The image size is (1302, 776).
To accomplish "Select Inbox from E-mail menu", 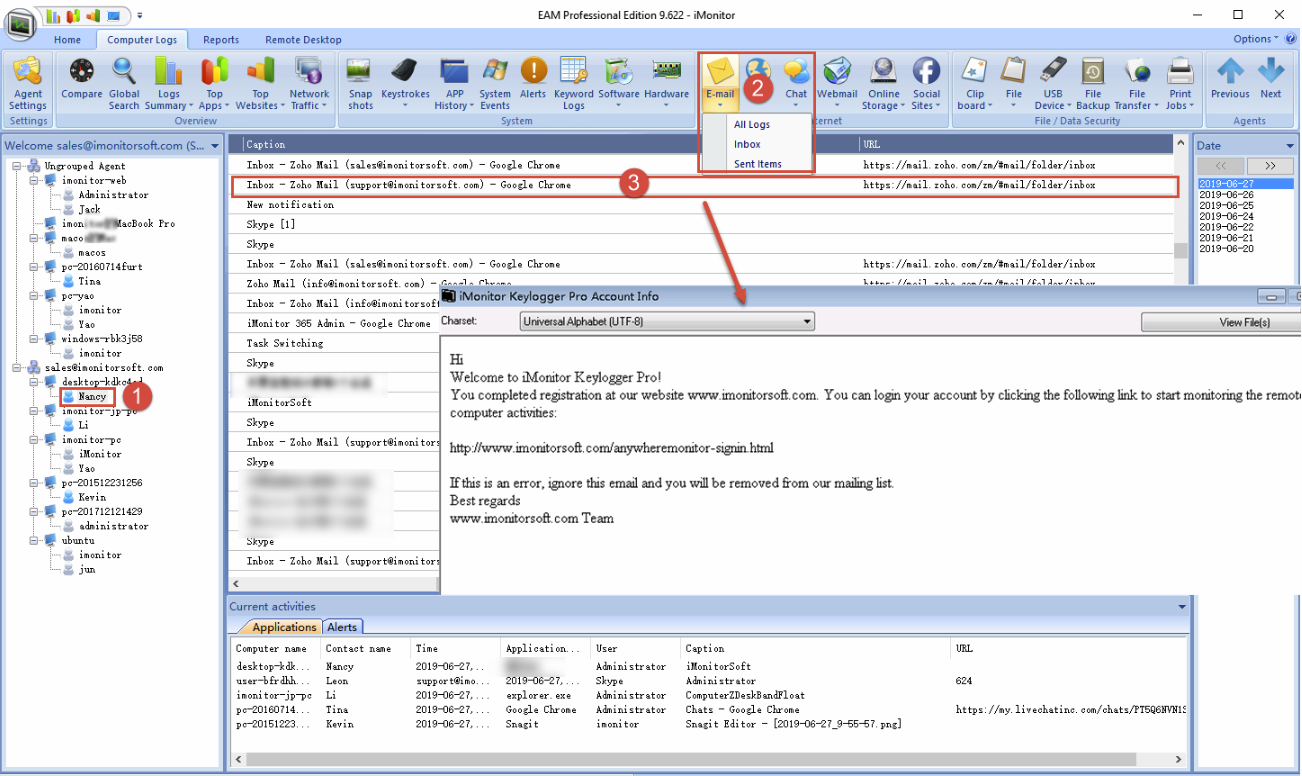I will pos(747,145).
